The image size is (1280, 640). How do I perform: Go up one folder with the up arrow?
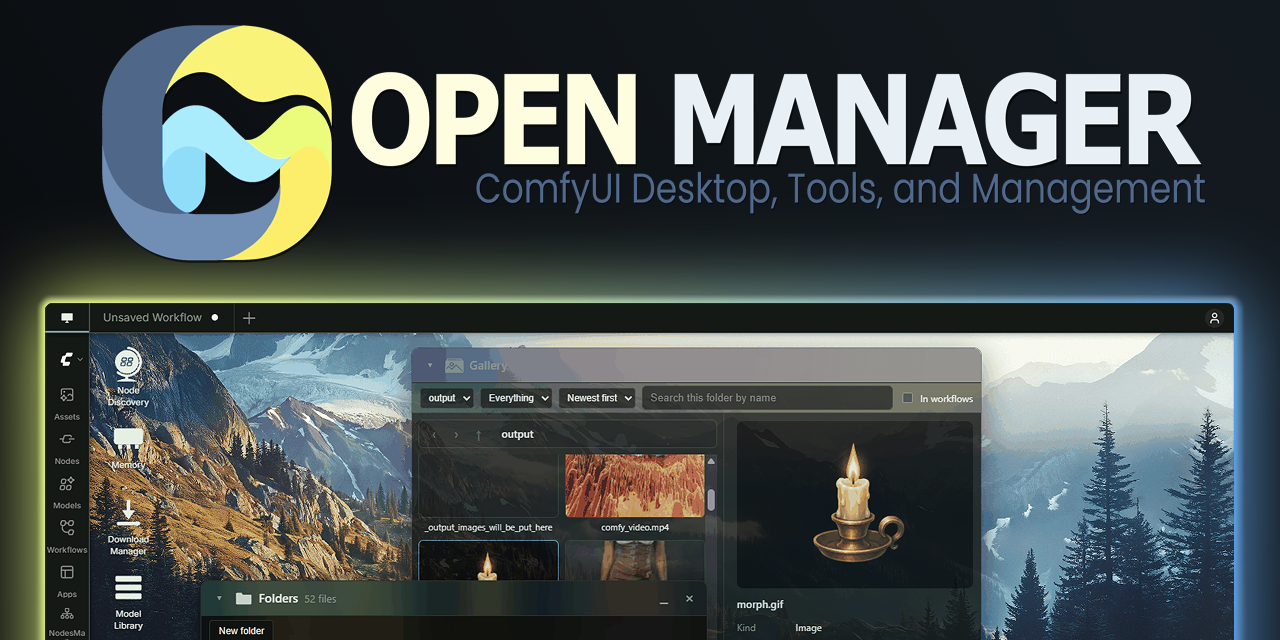point(478,435)
